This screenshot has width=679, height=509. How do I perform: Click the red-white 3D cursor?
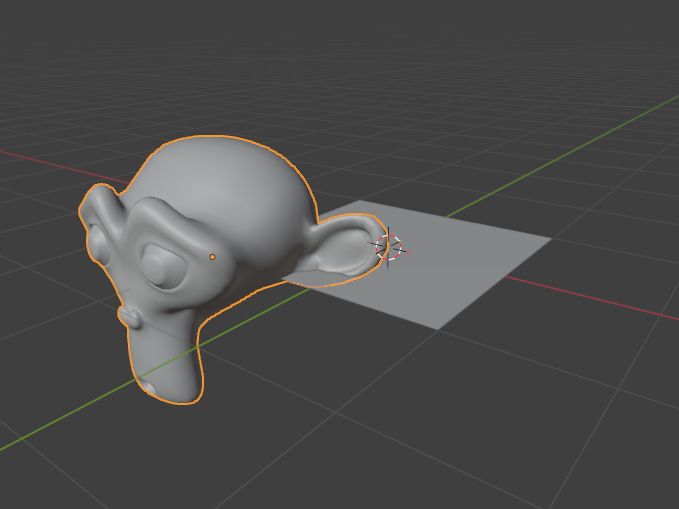[x=388, y=248]
